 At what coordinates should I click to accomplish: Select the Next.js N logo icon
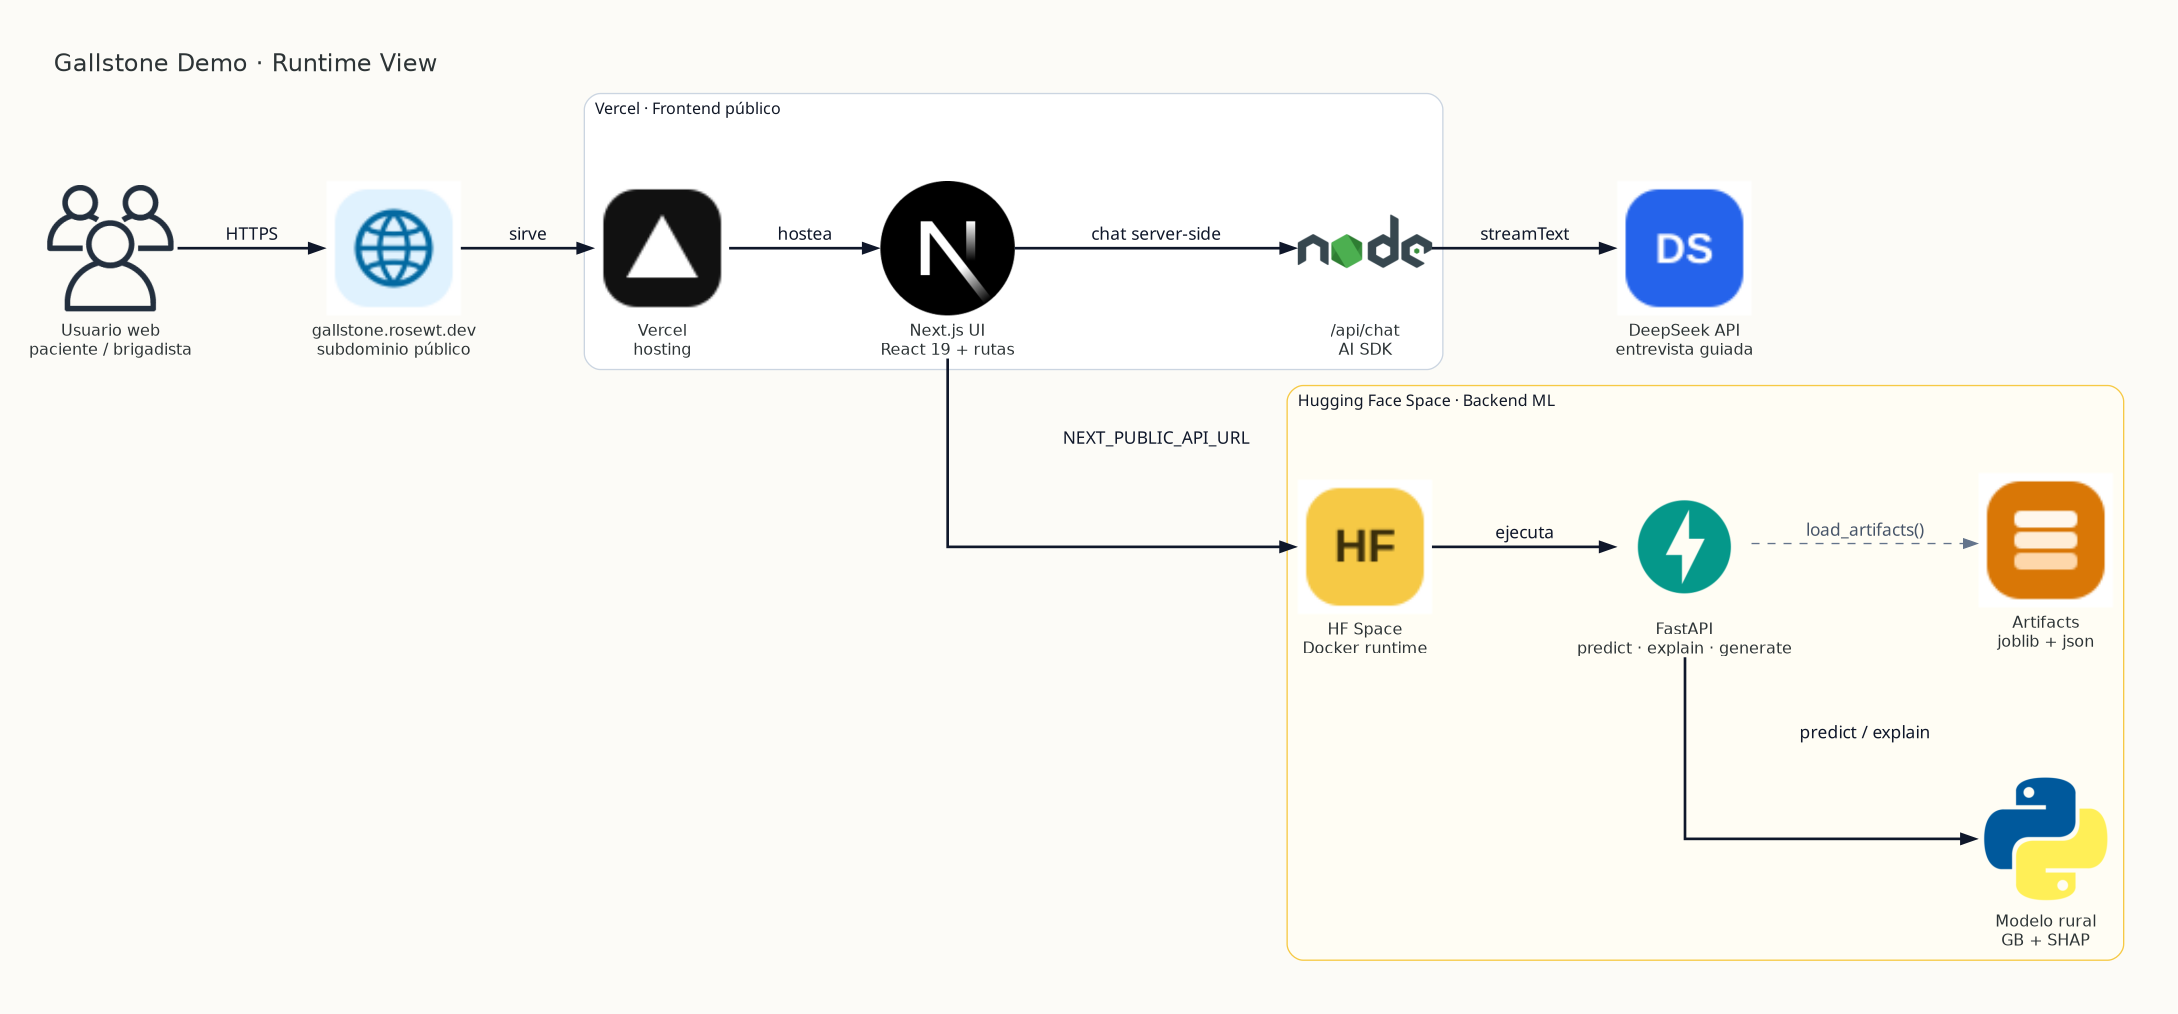947,248
